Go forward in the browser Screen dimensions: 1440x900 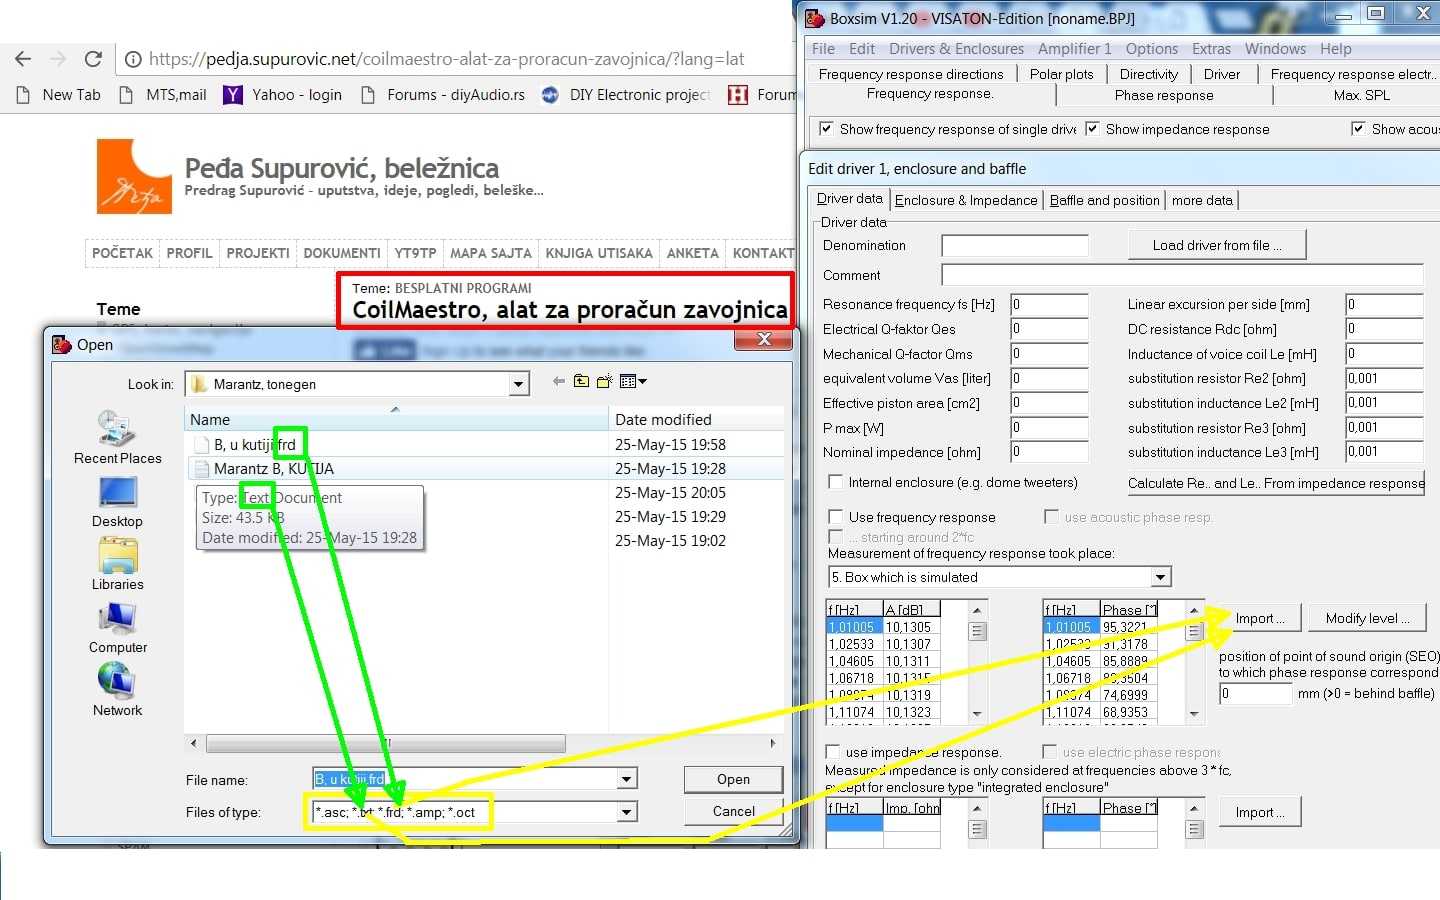(58, 59)
